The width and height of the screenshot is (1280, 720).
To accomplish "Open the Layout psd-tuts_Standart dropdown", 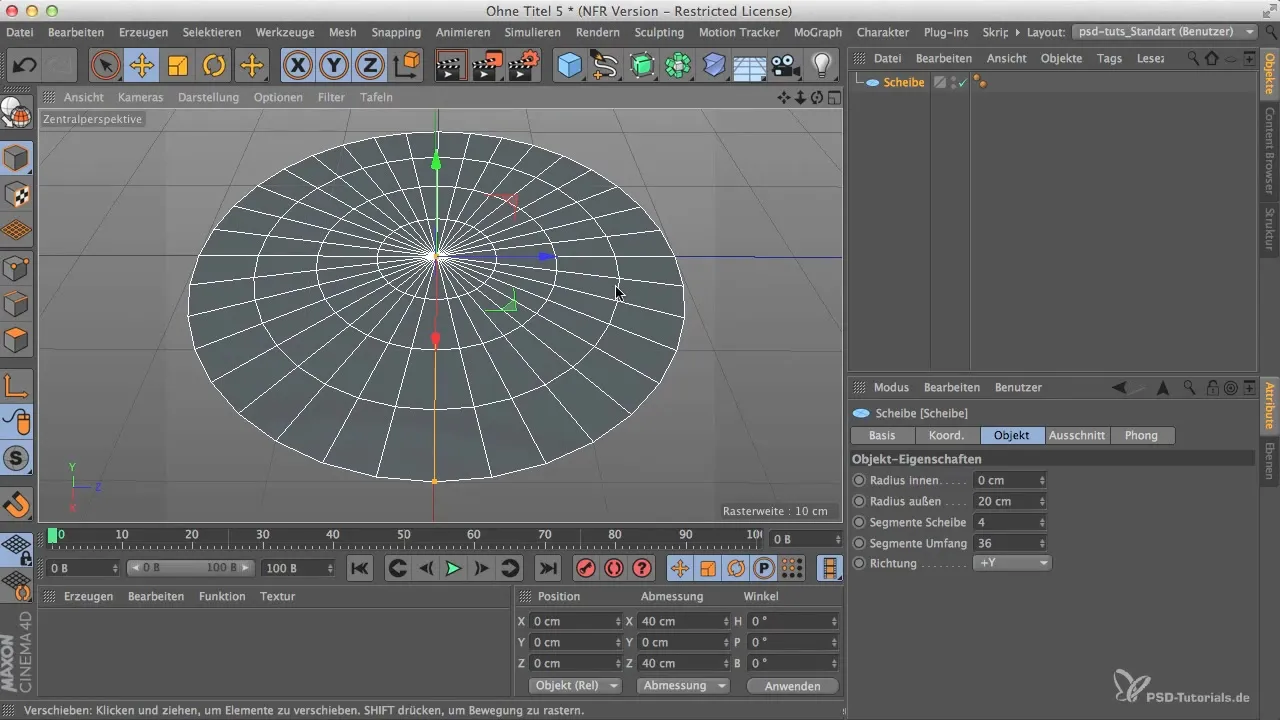I will [1163, 32].
